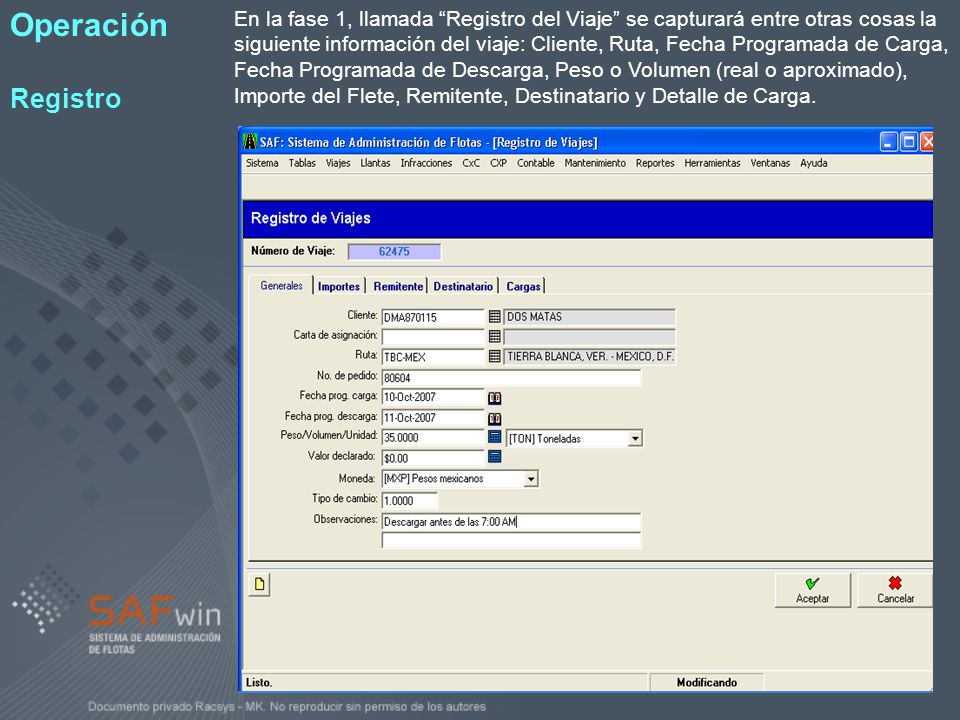The image size is (960, 720).
Task: Click the No. de pedido field 80604
Action: pyautogui.click(x=511, y=378)
